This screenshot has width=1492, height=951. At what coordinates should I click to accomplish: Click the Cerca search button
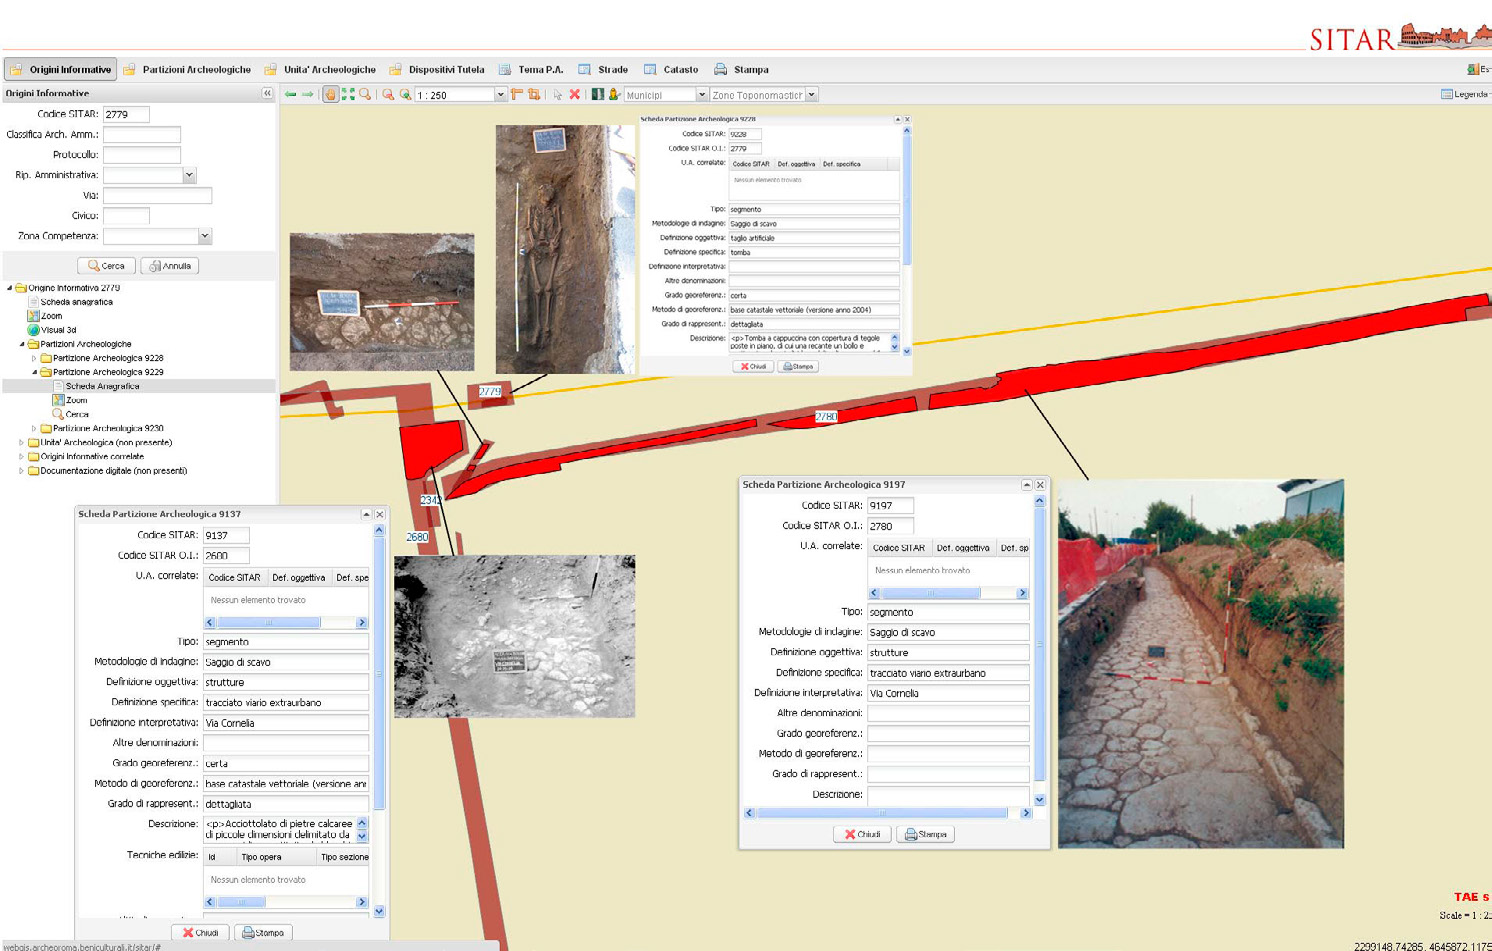[106, 266]
